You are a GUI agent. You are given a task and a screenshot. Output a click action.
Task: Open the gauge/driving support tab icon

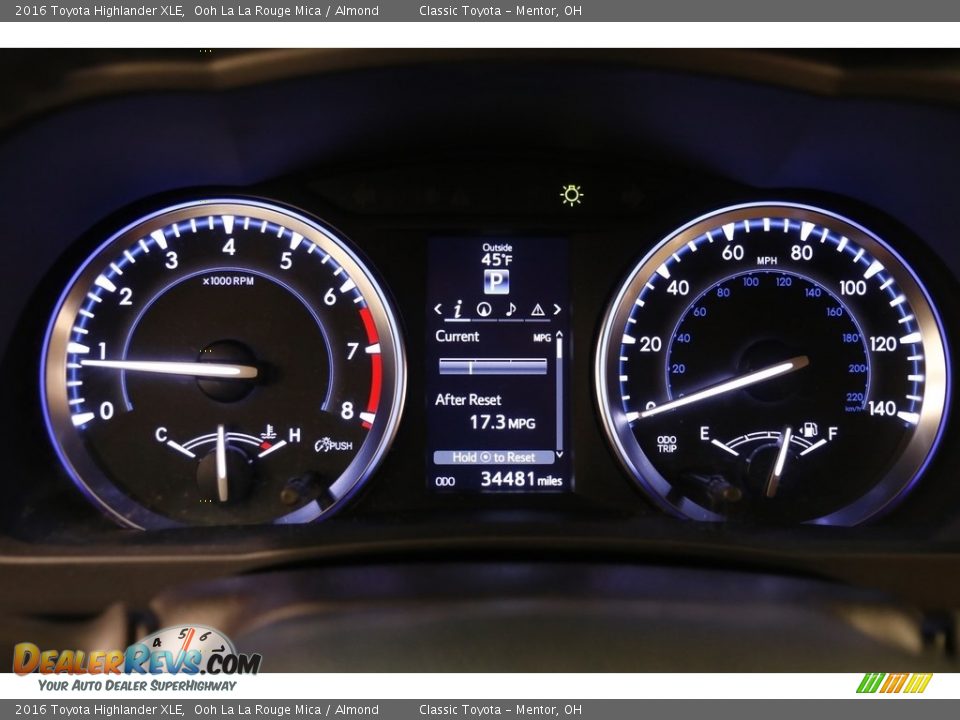(x=484, y=310)
